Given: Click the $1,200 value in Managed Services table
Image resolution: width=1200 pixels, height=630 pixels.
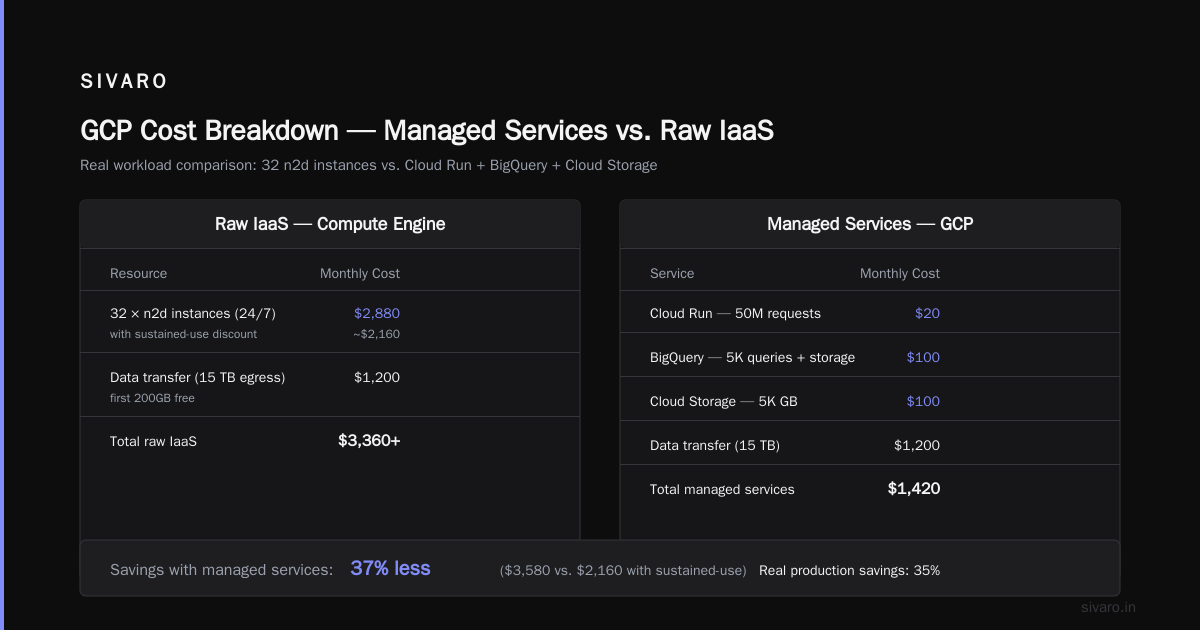Looking at the screenshot, I should coord(917,445).
